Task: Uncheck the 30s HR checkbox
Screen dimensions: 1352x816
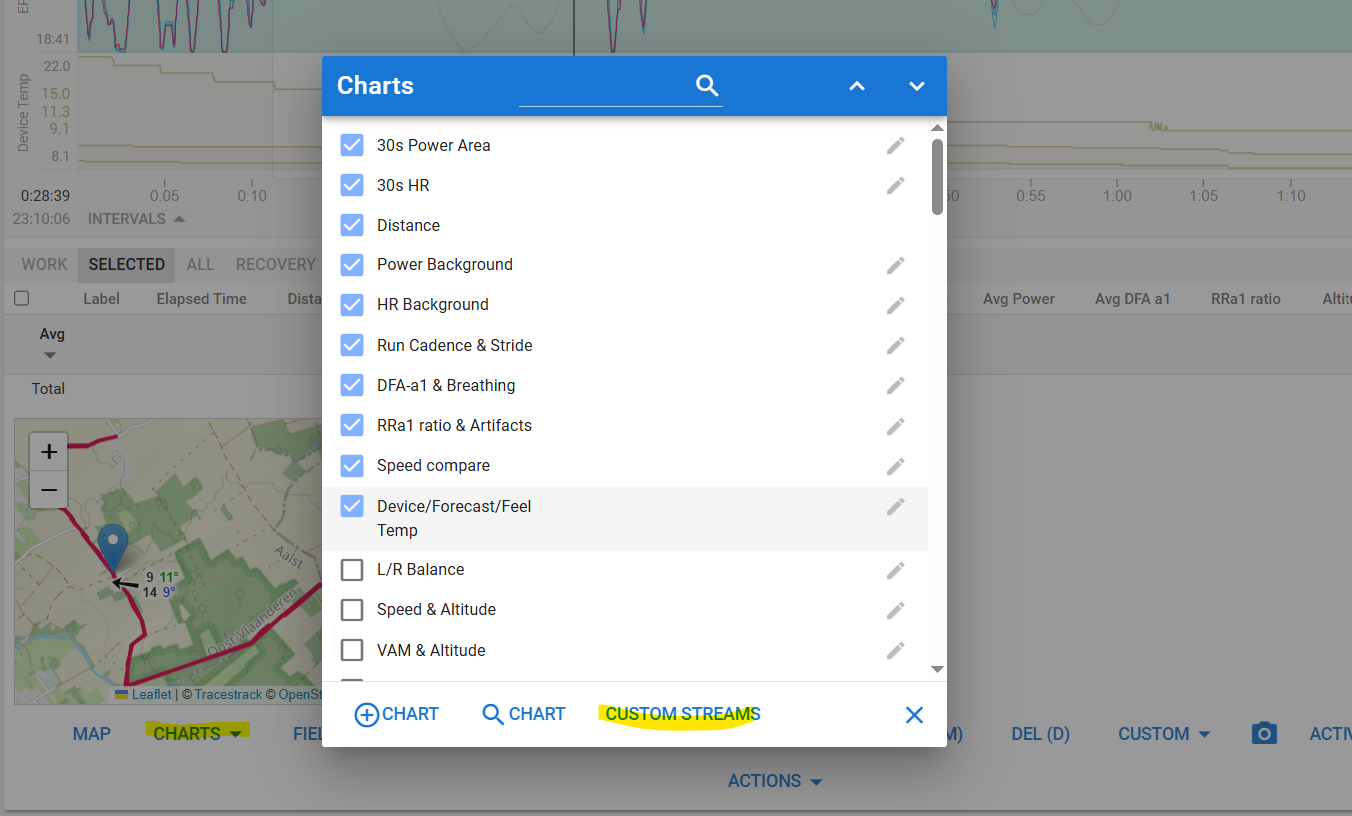Action: 352,185
